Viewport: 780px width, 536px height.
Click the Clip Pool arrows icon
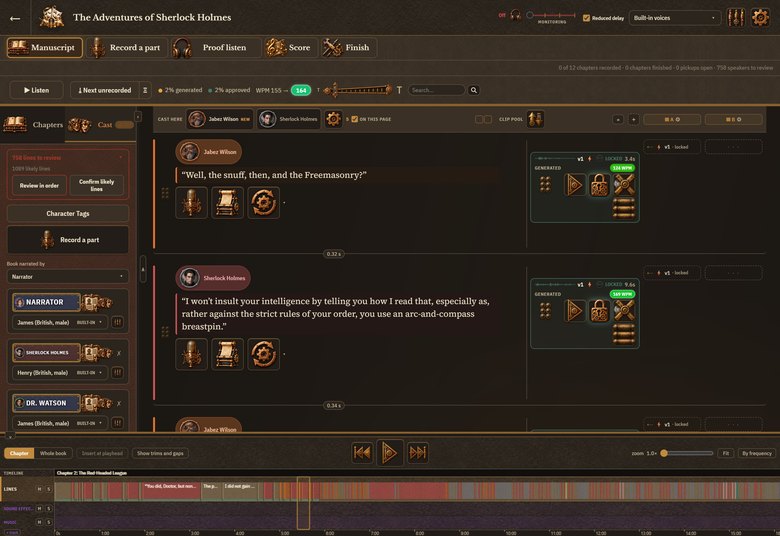(x=535, y=119)
